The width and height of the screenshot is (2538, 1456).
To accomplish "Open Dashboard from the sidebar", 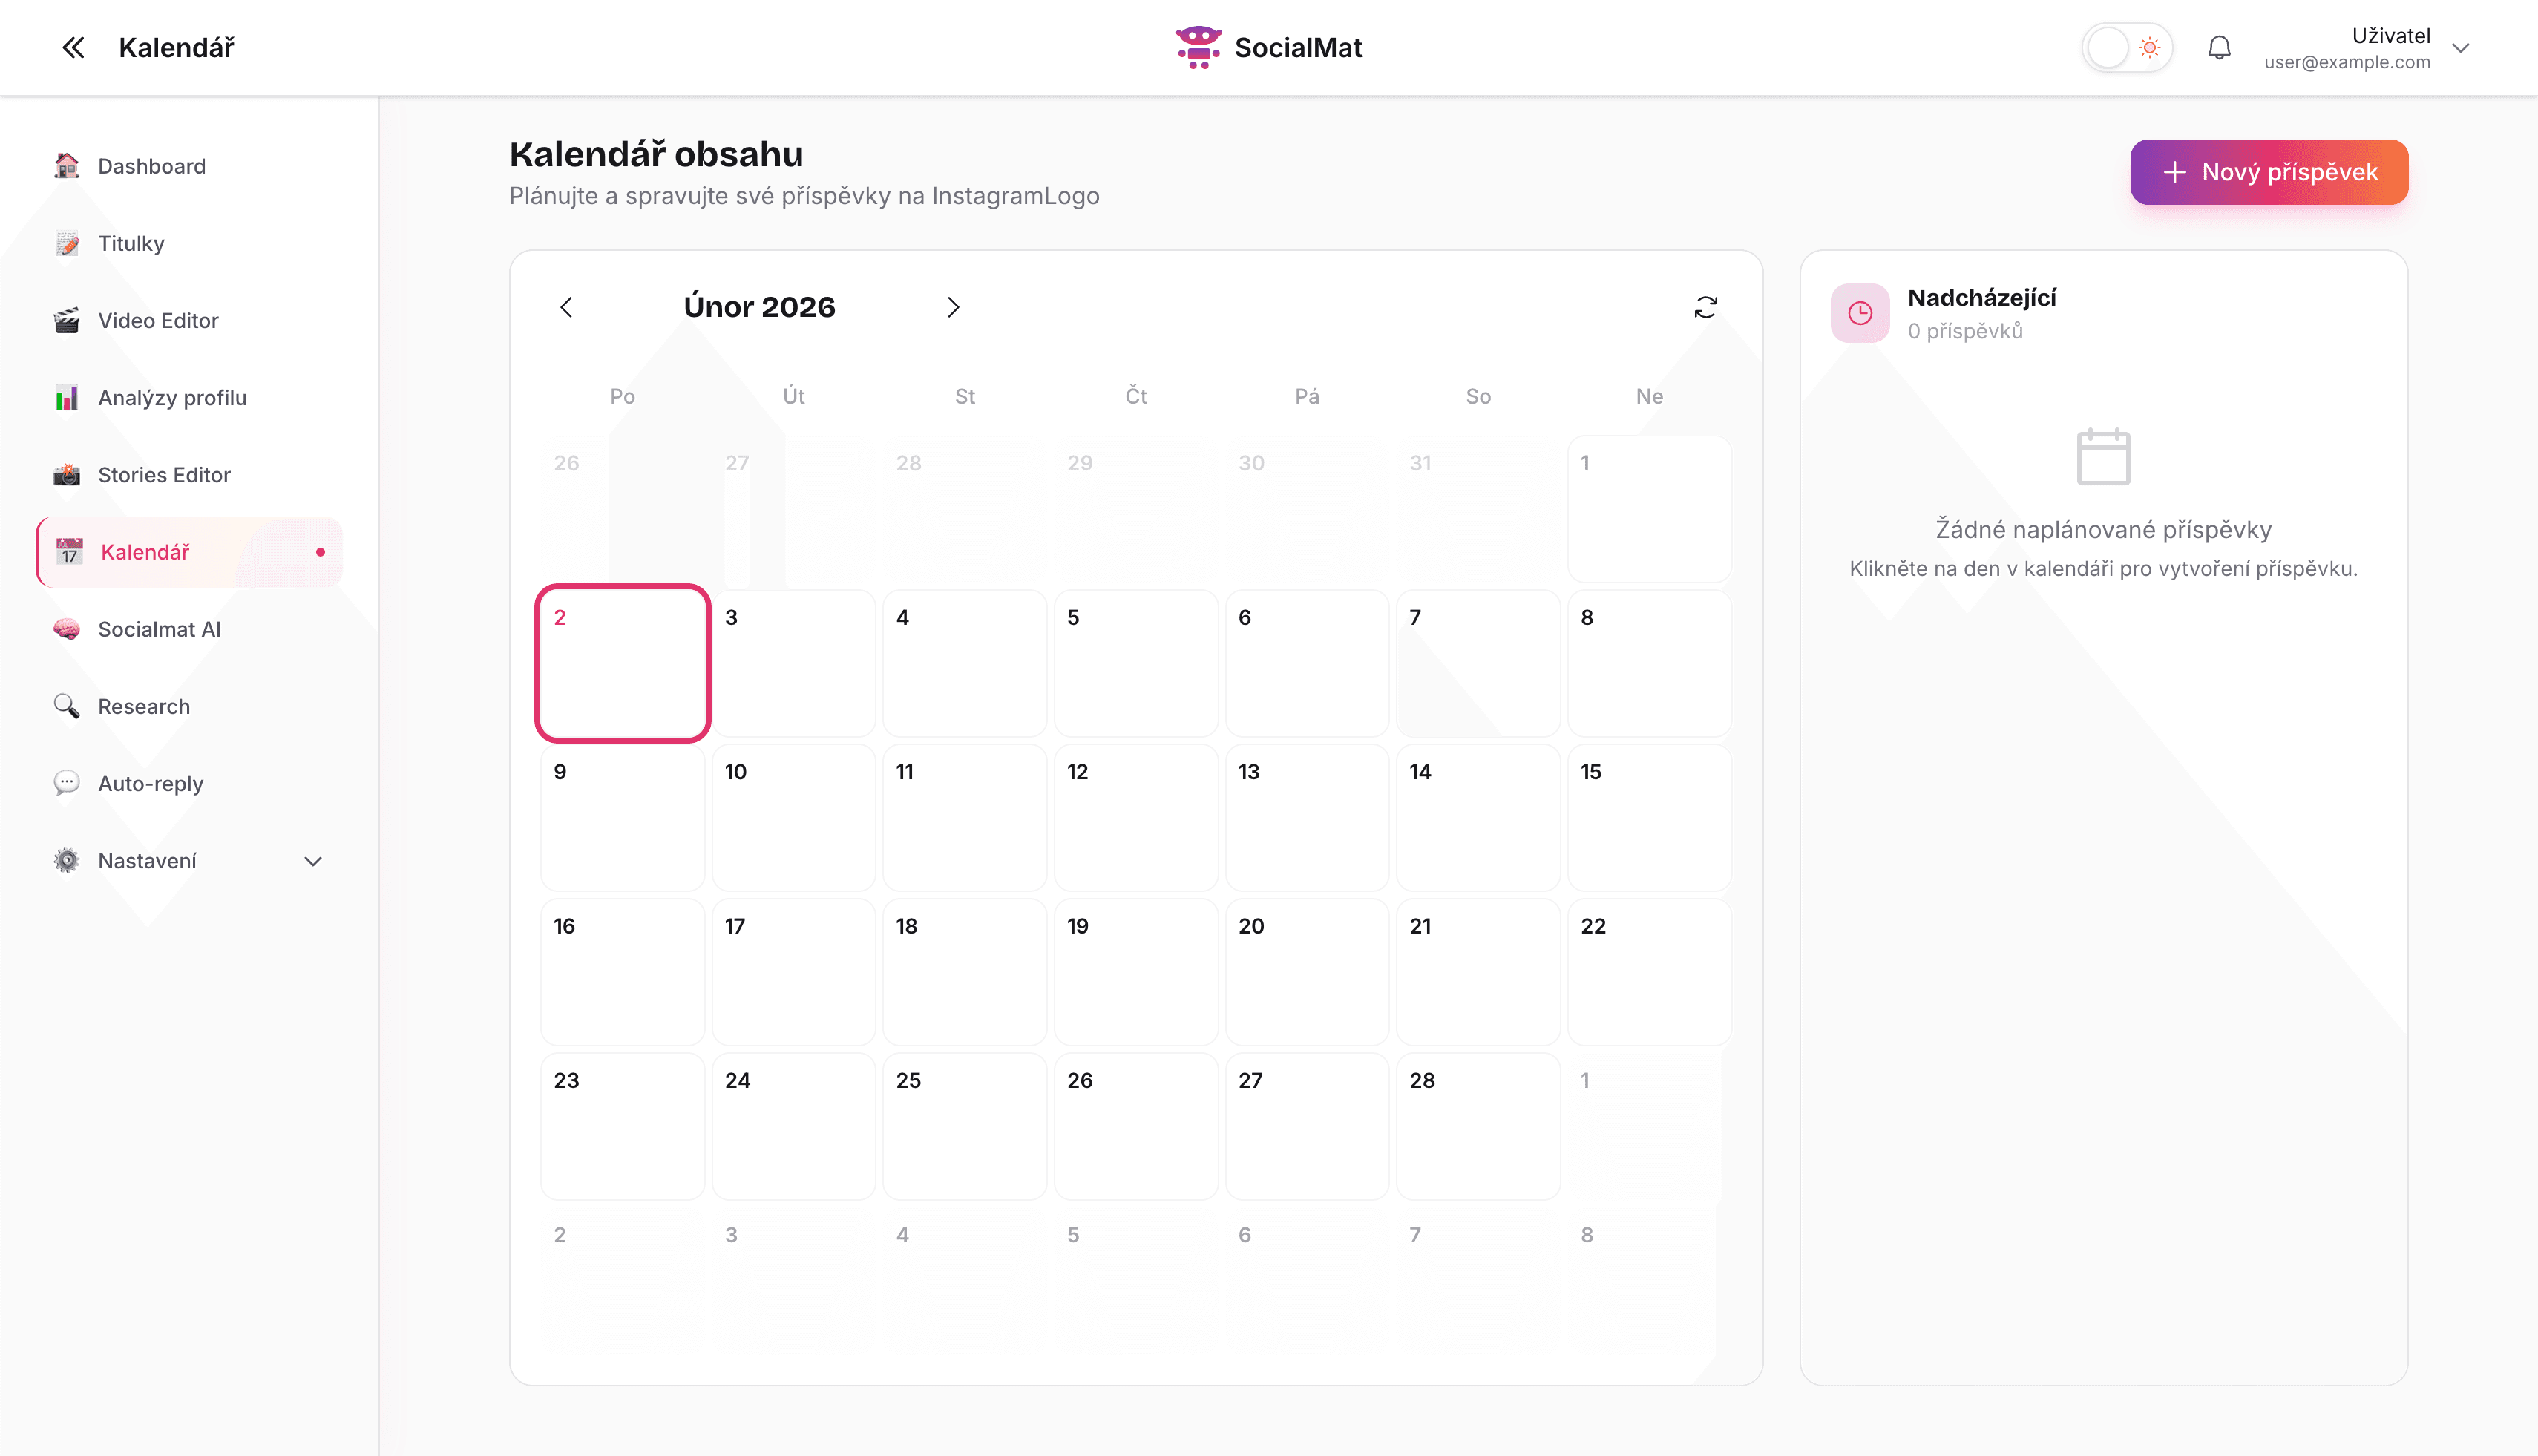I will (x=151, y=166).
